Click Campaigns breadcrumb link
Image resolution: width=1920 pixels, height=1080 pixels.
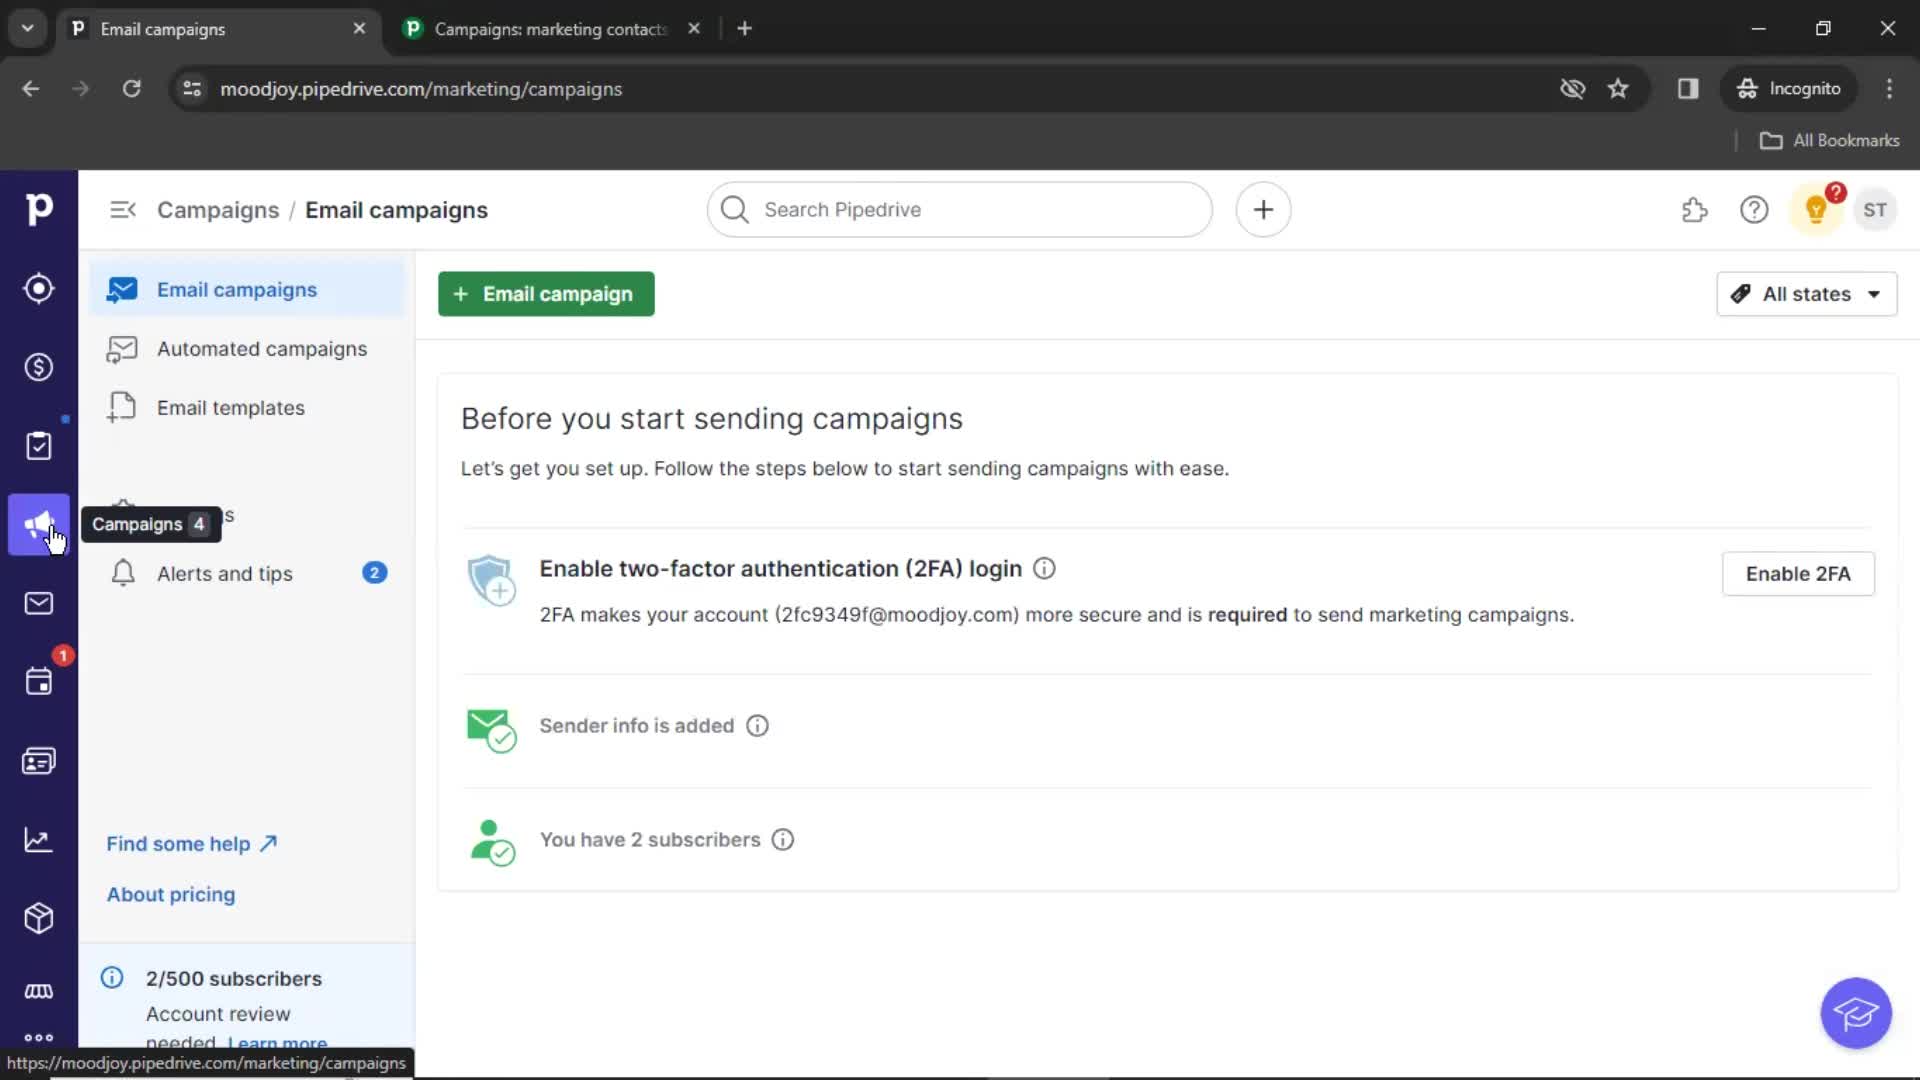pyautogui.click(x=218, y=210)
